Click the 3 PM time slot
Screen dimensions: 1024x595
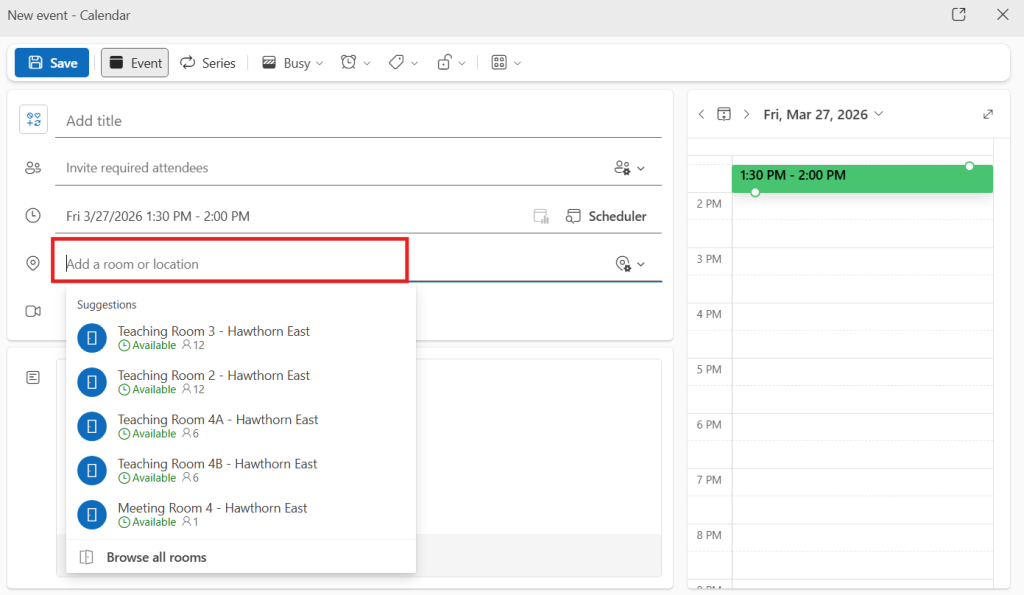click(862, 261)
